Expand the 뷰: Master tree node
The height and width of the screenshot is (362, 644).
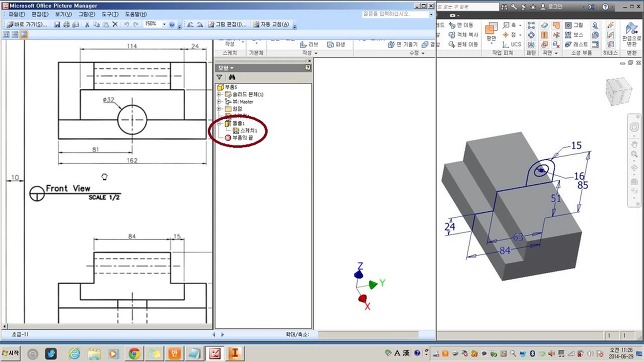[219, 101]
